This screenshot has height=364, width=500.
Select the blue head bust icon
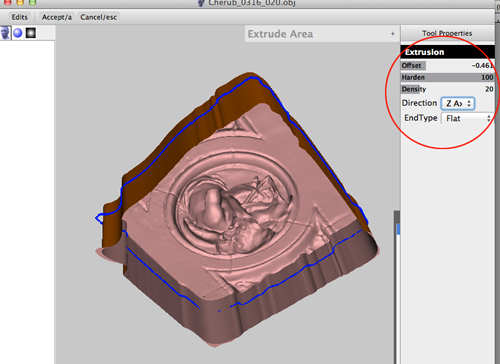tap(5, 33)
